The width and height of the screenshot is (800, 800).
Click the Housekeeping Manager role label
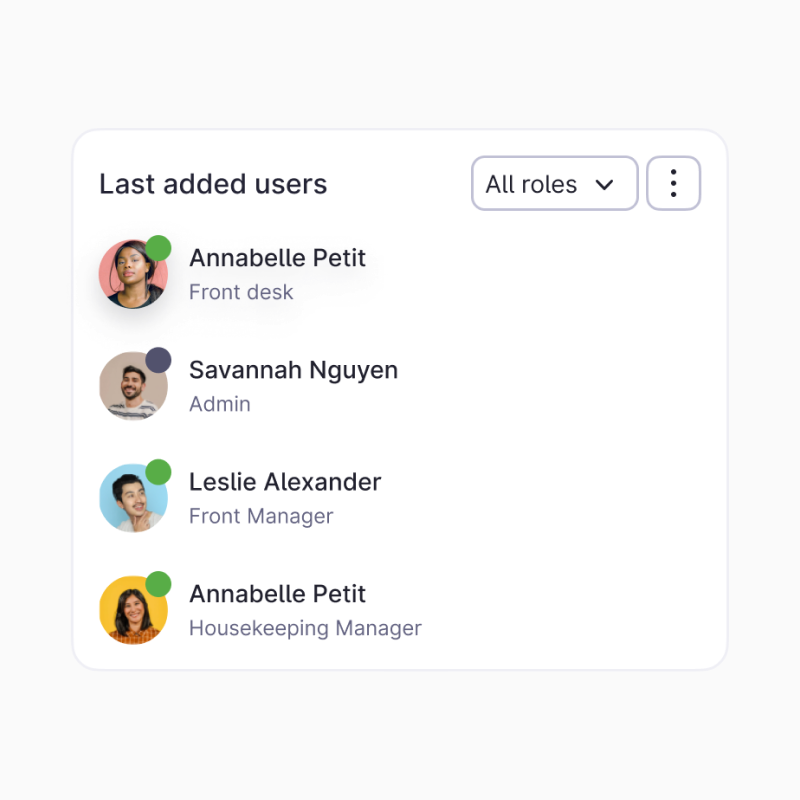pyautogui.click(x=305, y=629)
